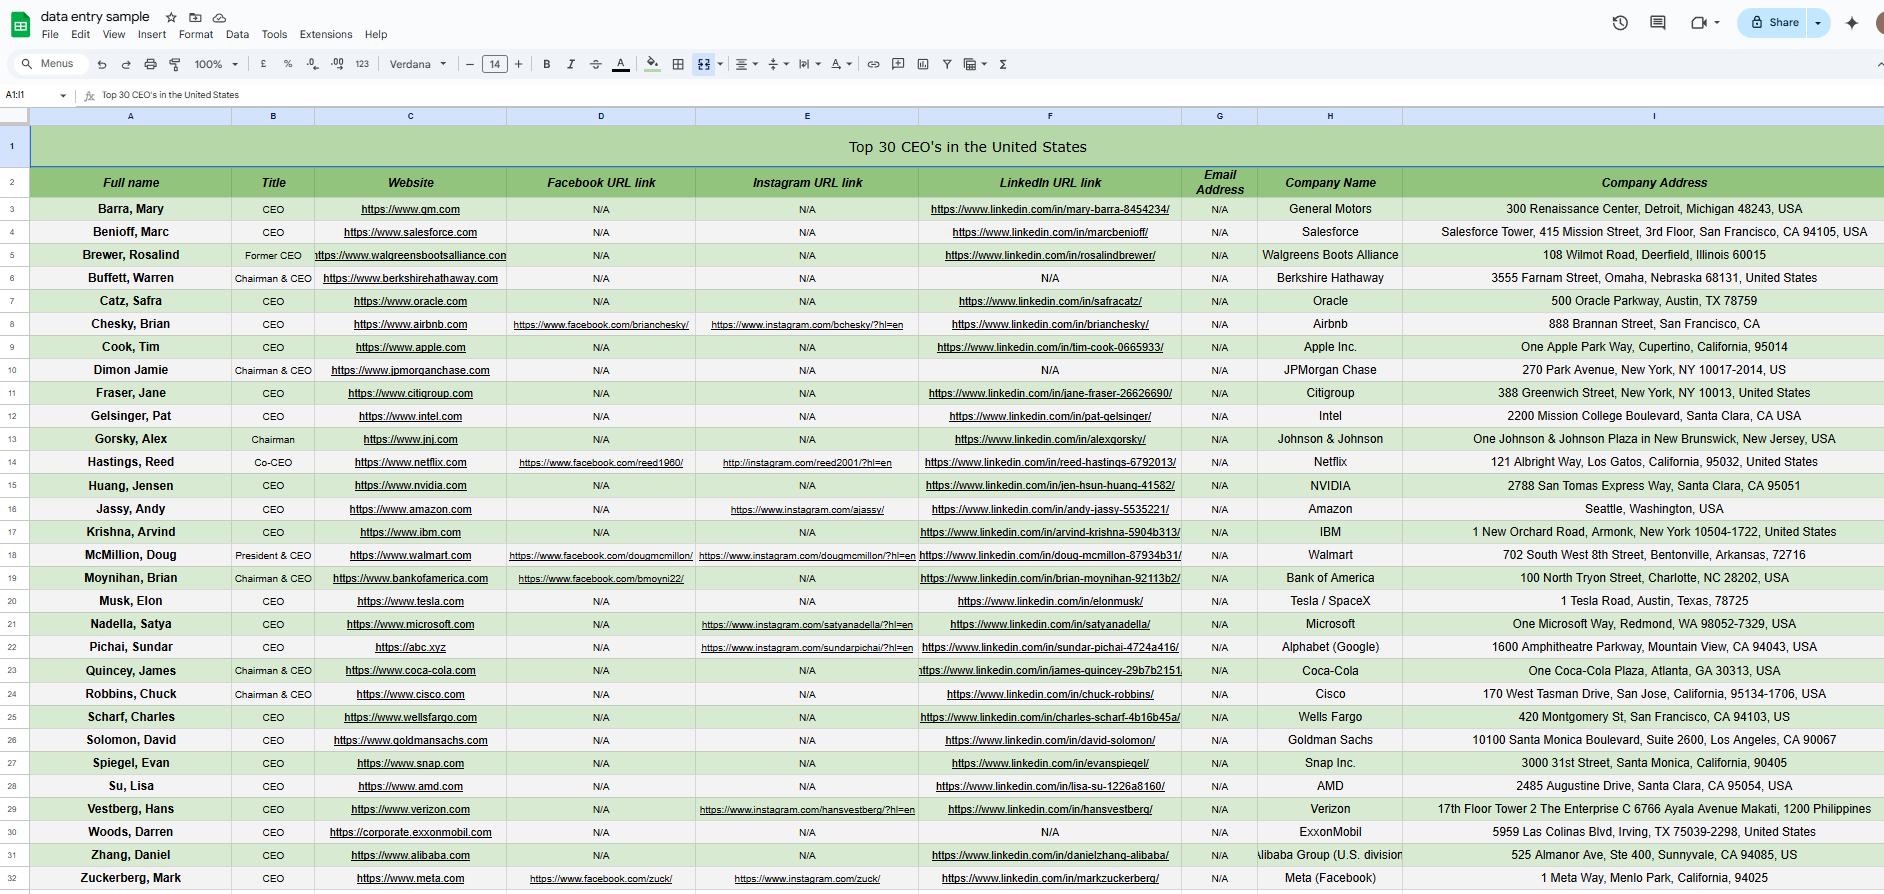Open the zoom 100% dropdown

(x=217, y=64)
